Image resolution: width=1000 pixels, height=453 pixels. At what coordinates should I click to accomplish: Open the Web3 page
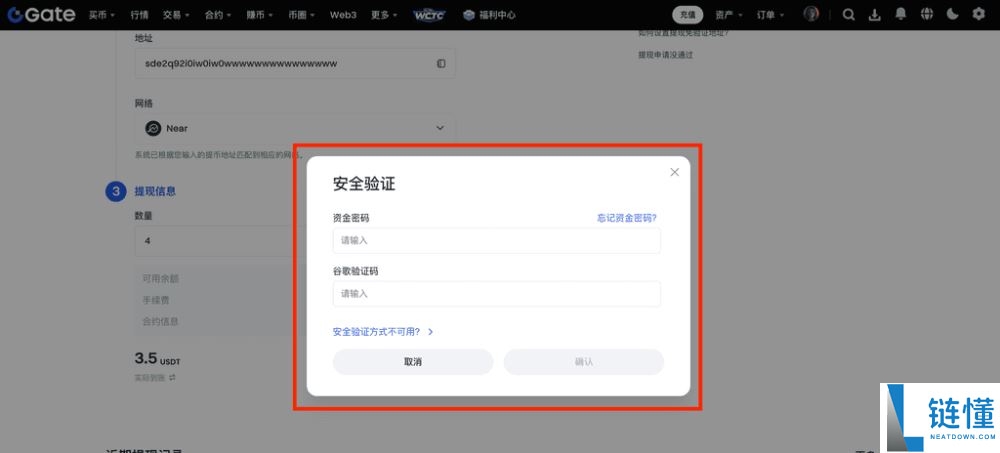pos(343,15)
